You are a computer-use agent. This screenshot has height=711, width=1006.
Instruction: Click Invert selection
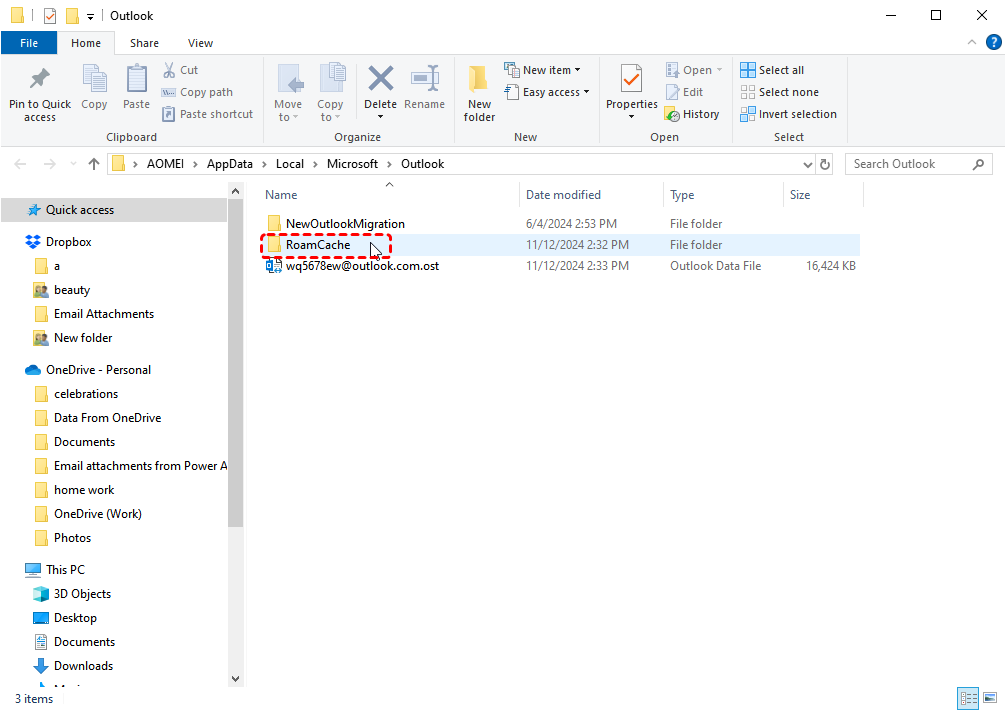pos(789,114)
